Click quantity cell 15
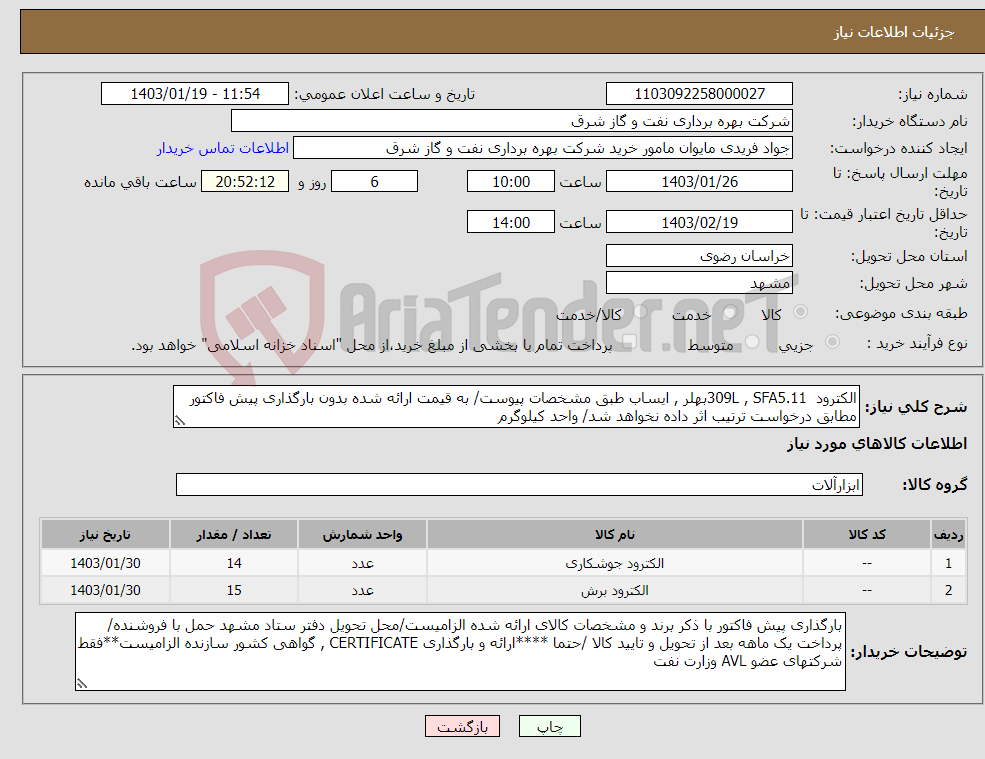The height and width of the screenshot is (759, 985). (234, 591)
